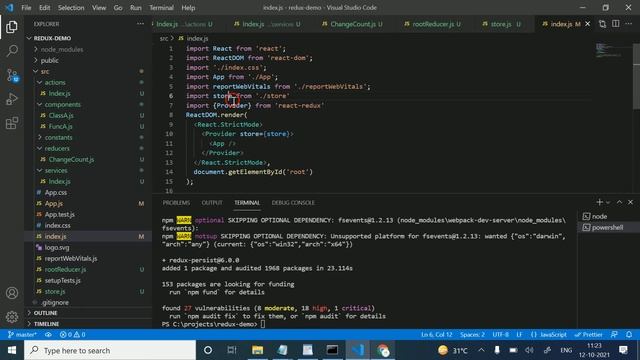Collapse the src folder

[x=88, y=71]
